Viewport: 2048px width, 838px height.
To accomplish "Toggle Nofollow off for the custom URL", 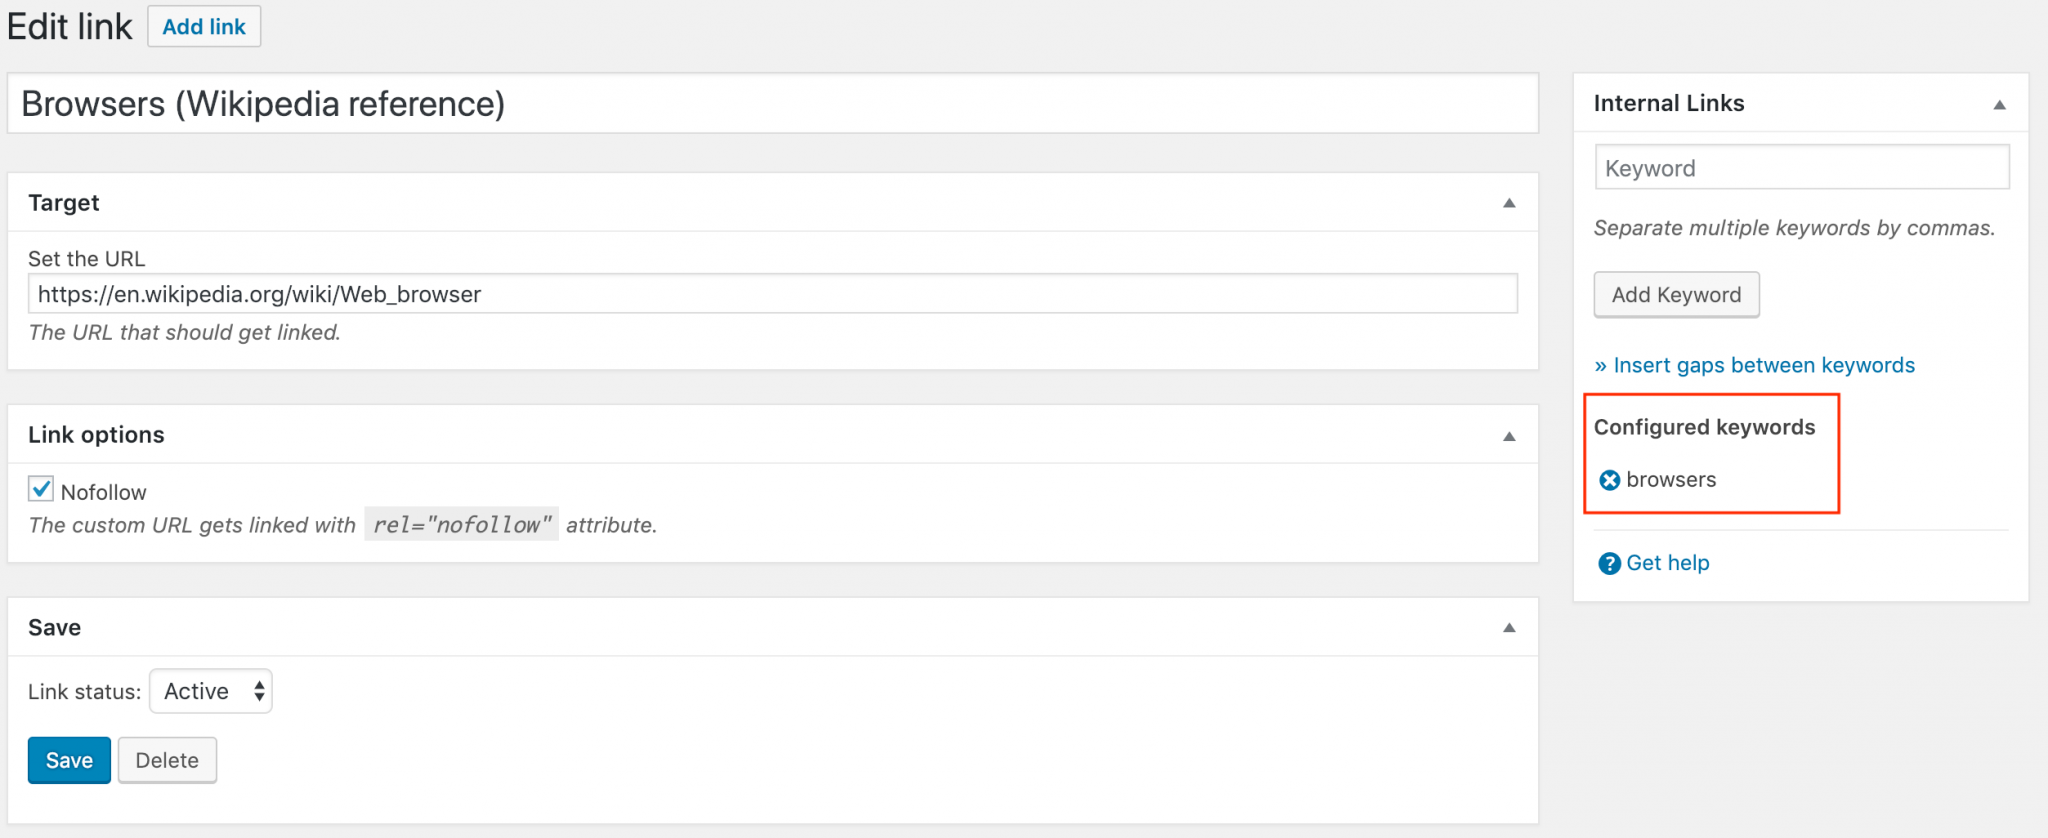I will point(41,488).
